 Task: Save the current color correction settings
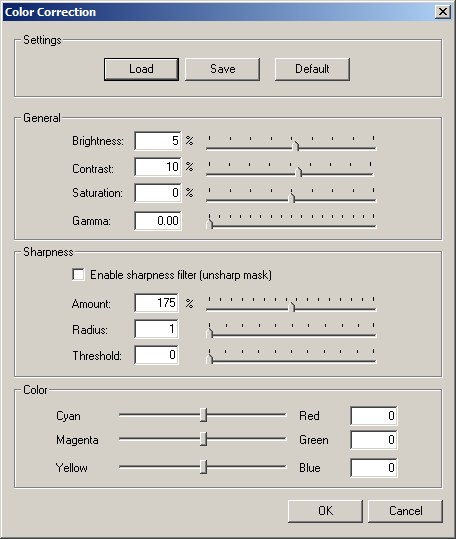point(222,69)
